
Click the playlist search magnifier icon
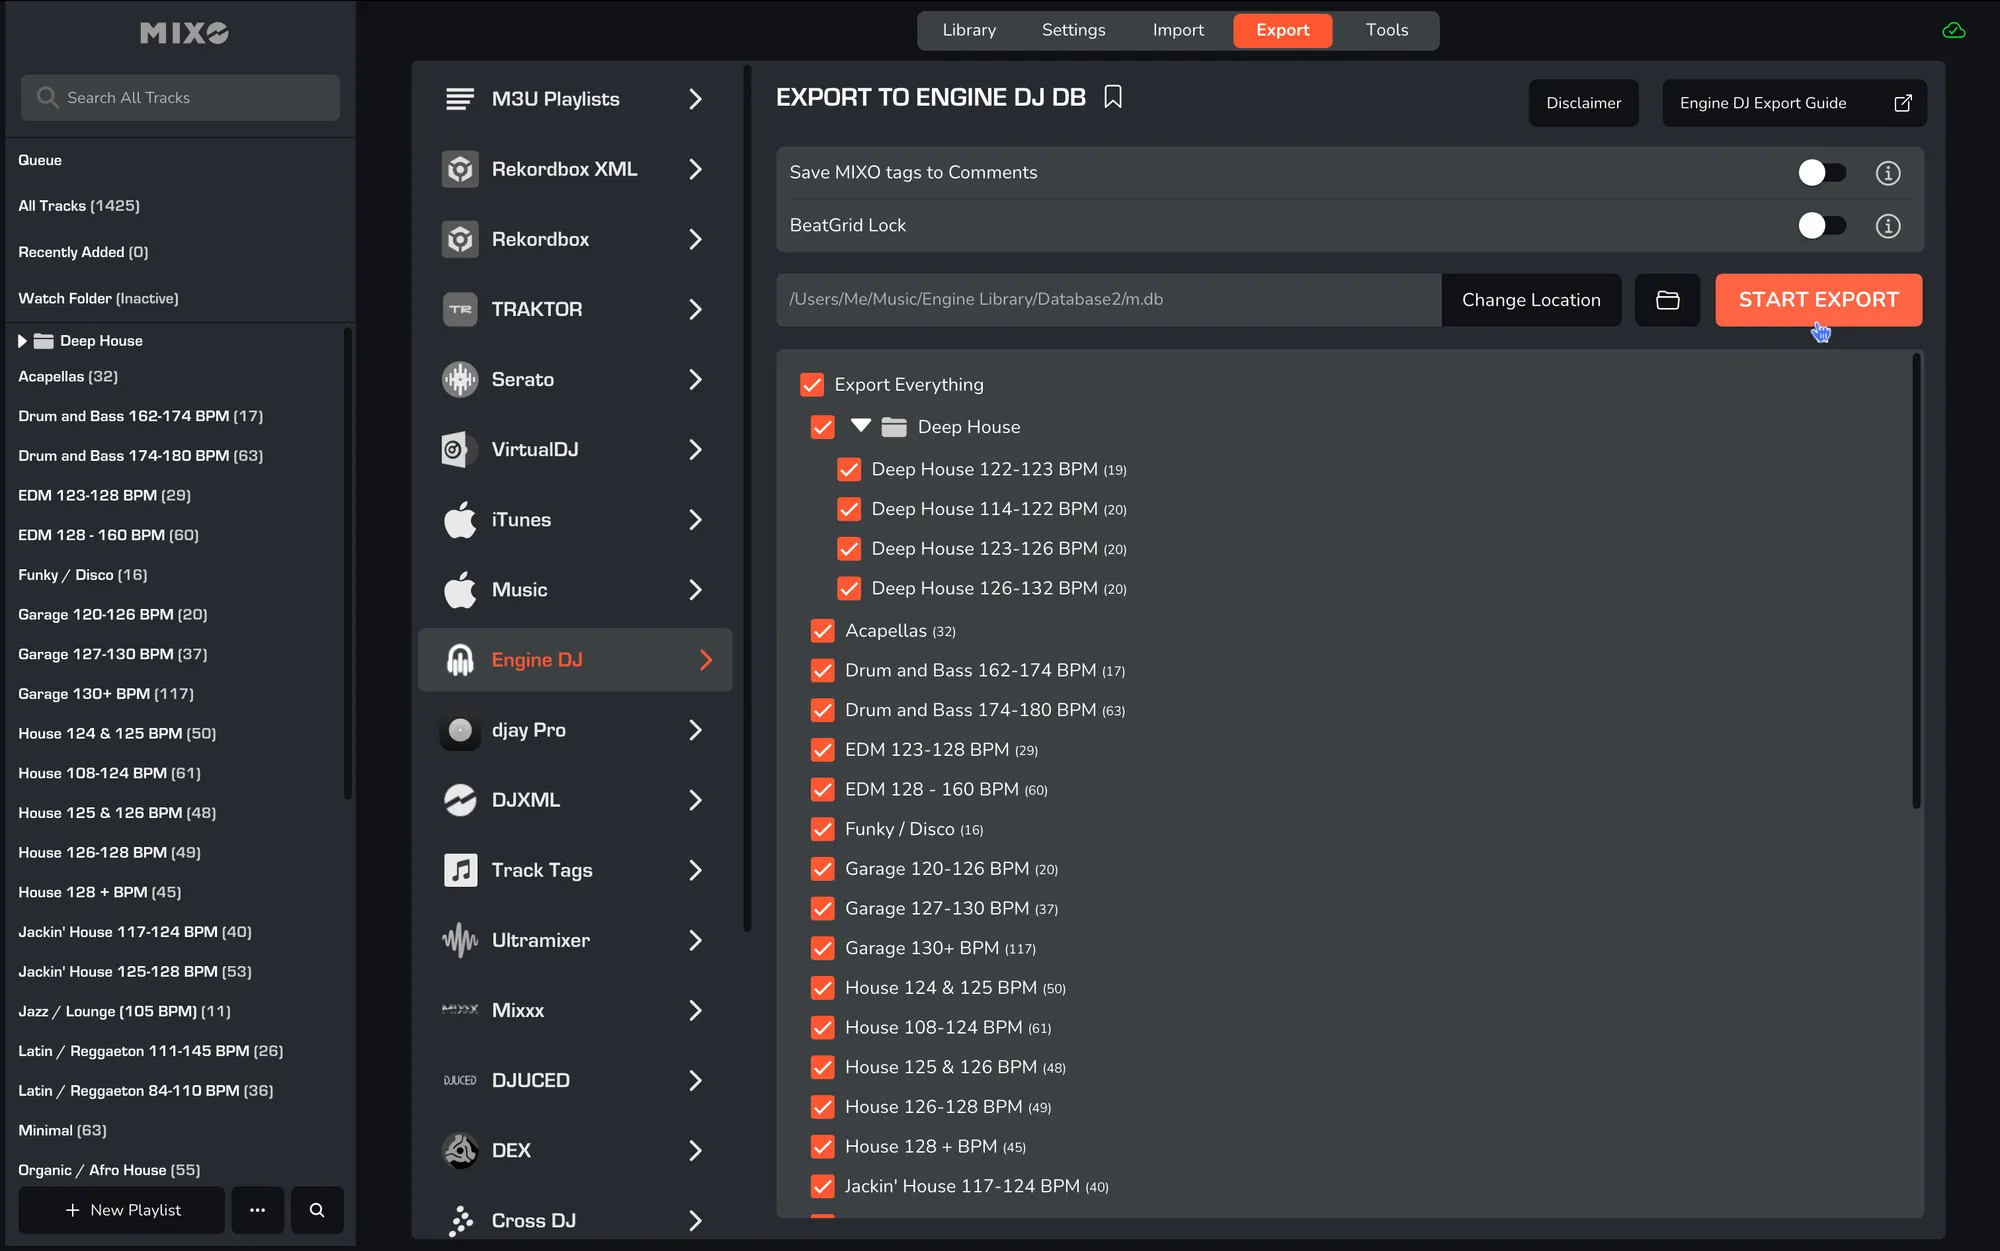(x=317, y=1210)
